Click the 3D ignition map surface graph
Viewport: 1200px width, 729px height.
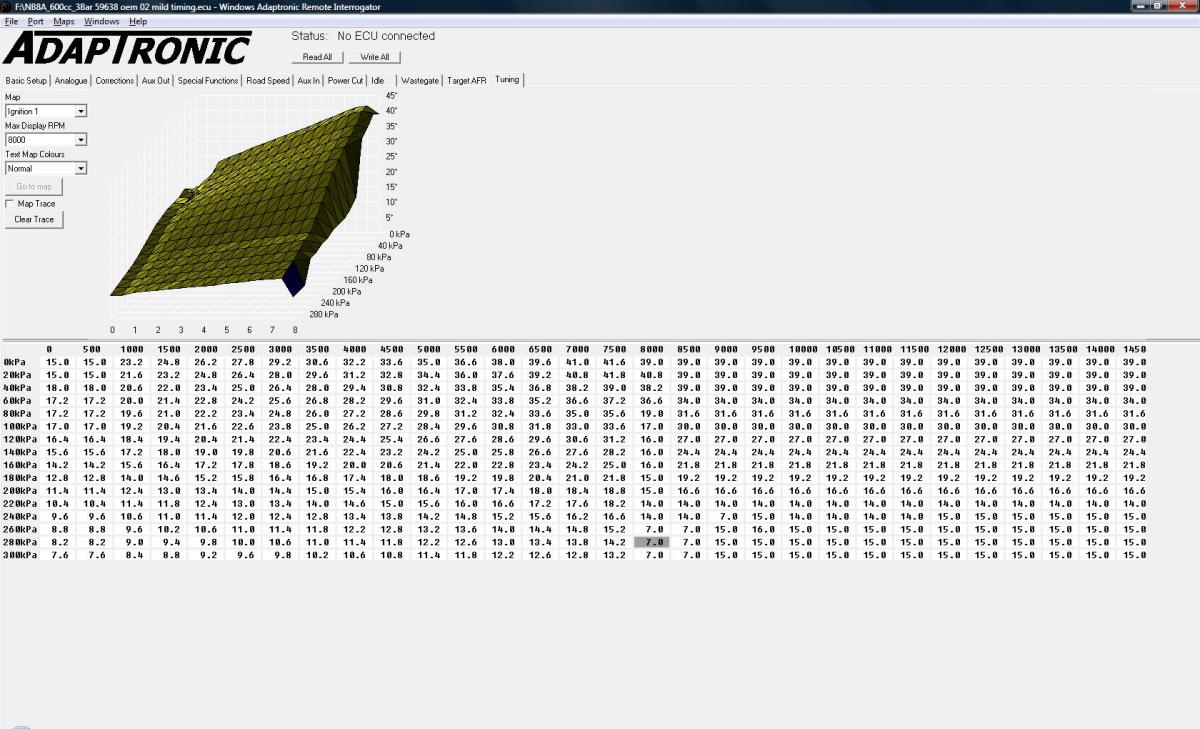245,200
